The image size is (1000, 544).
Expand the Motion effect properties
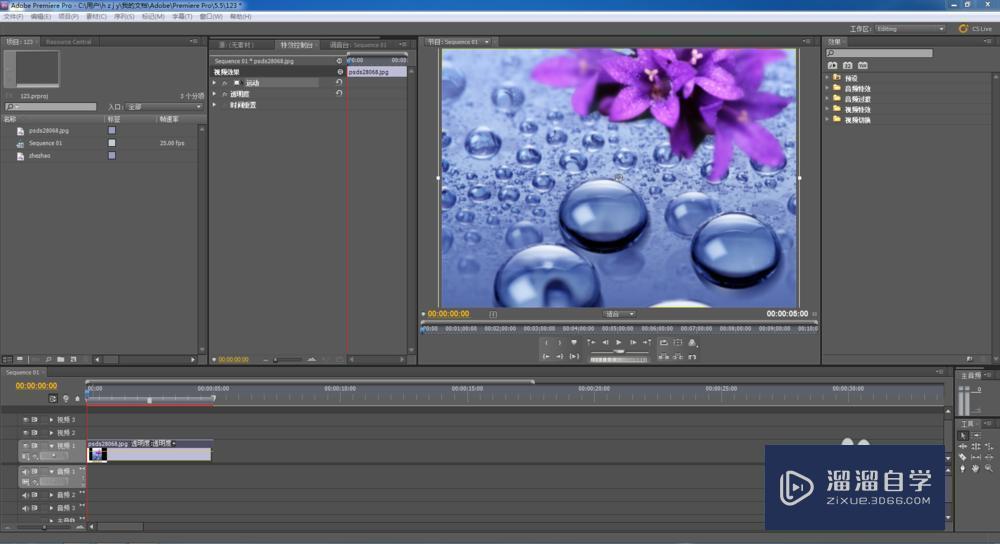(x=215, y=83)
